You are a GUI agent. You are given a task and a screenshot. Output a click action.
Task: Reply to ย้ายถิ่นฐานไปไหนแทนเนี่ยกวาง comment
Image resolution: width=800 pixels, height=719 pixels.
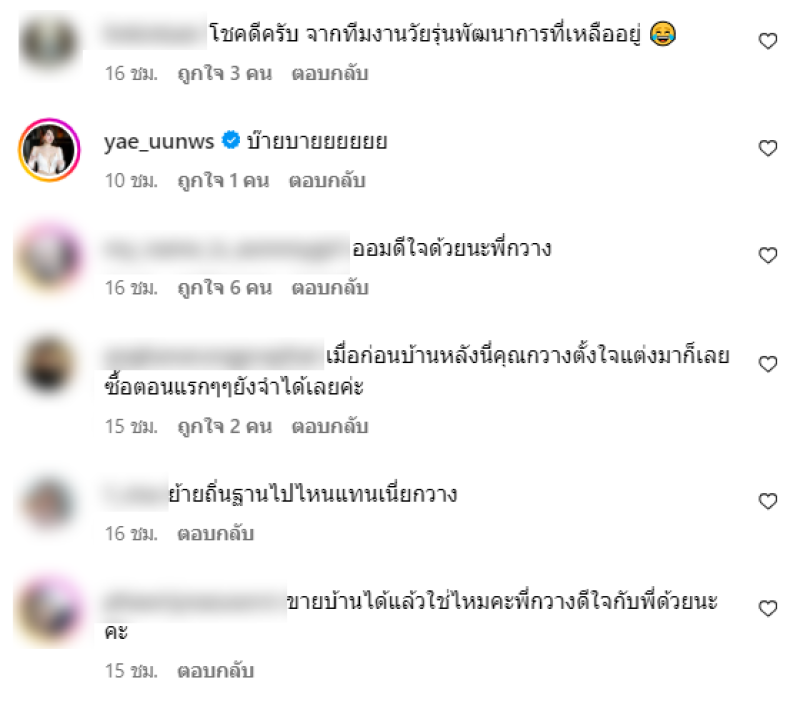tap(215, 534)
